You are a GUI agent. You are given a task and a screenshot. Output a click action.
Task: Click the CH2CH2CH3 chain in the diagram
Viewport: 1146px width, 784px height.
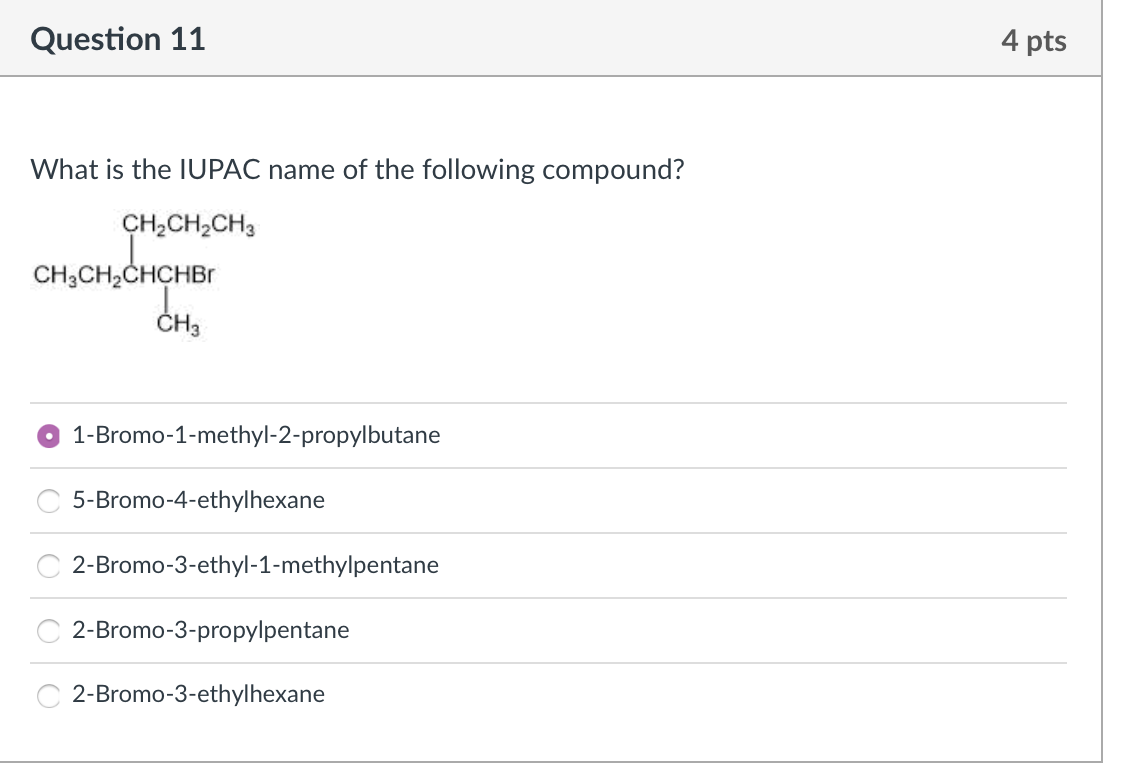[x=187, y=226]
